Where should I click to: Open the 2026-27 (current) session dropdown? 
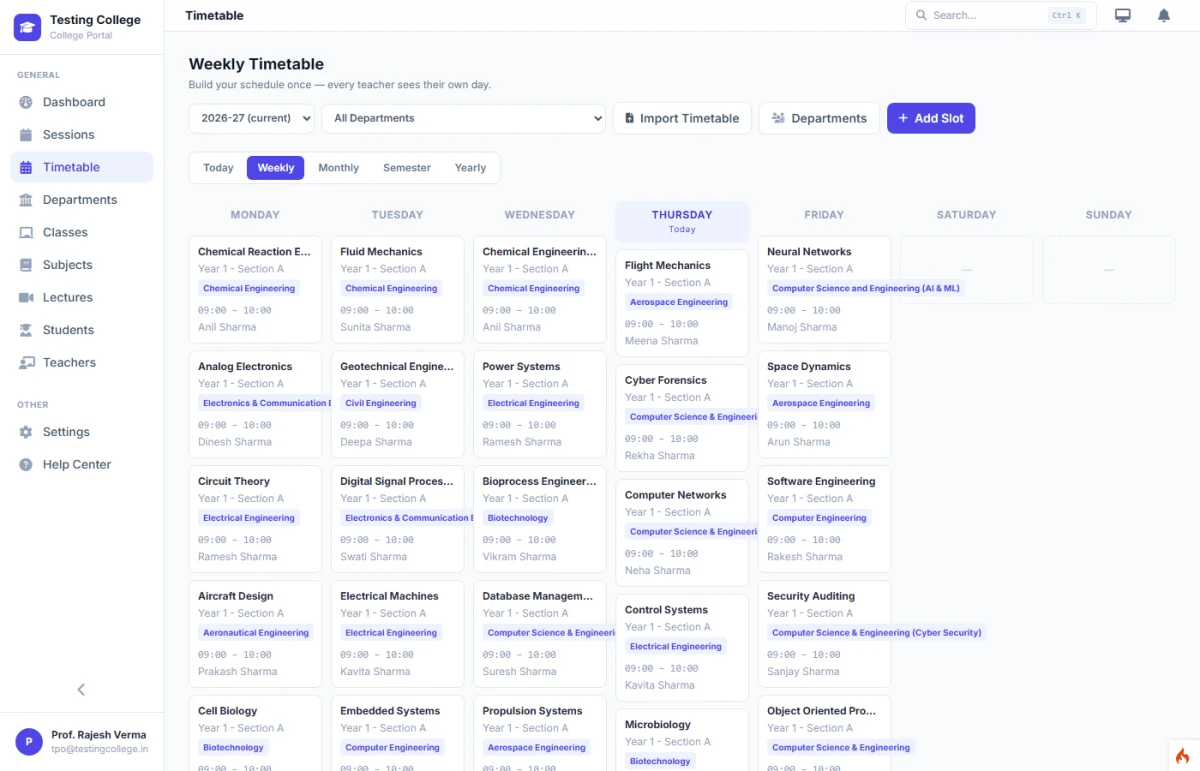click(252, 118)
